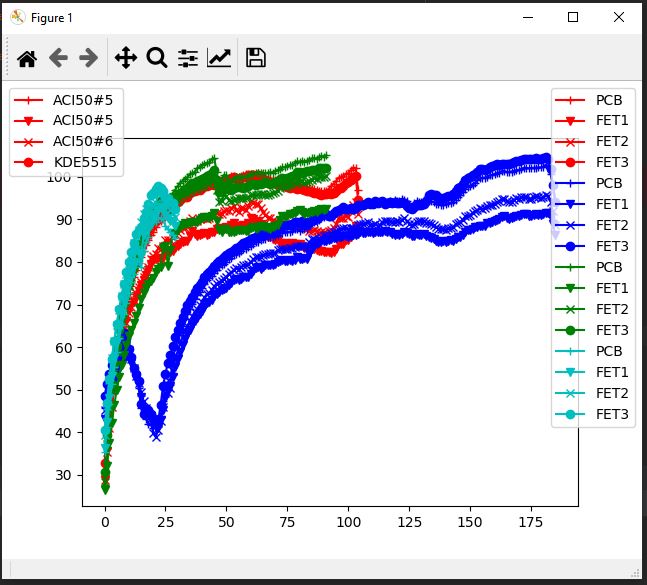Click the blue PCB legend entry
Screen dimensions: 647x585
tap(588, 183)
